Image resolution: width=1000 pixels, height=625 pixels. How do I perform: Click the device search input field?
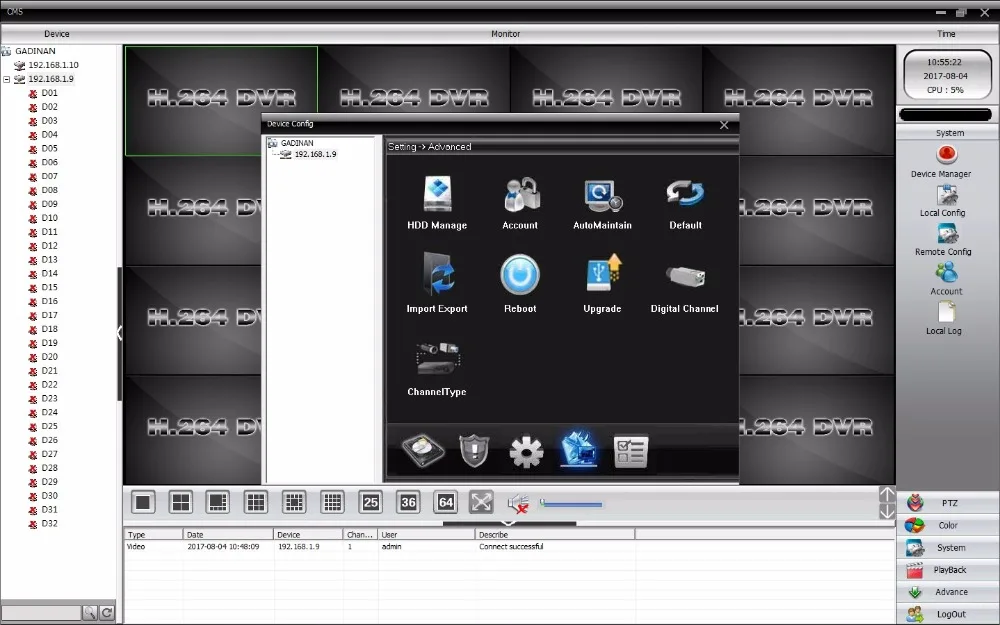pos(41,613)
